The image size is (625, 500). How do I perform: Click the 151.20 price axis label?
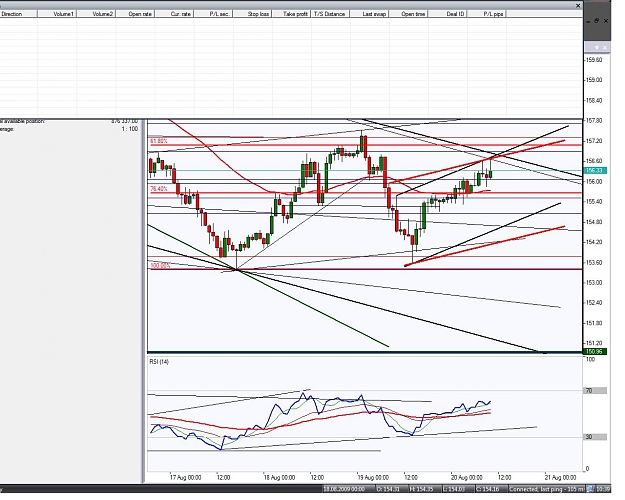[x=594, y=343]
